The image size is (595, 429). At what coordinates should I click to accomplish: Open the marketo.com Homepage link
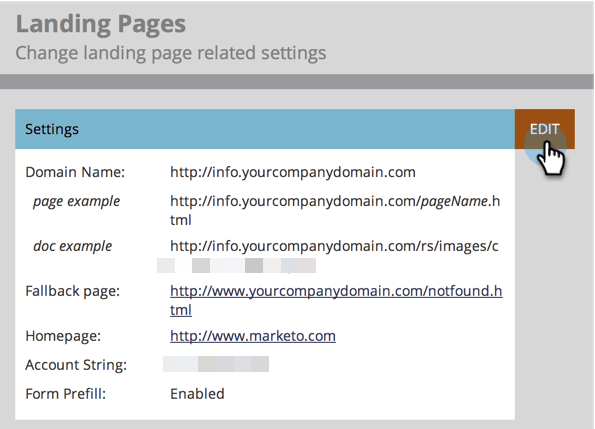pyautogui.click(x=253, y=336)
